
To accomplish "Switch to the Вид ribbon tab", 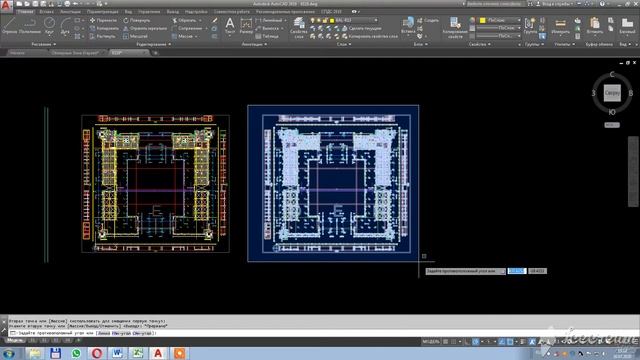I will [128, 12].
